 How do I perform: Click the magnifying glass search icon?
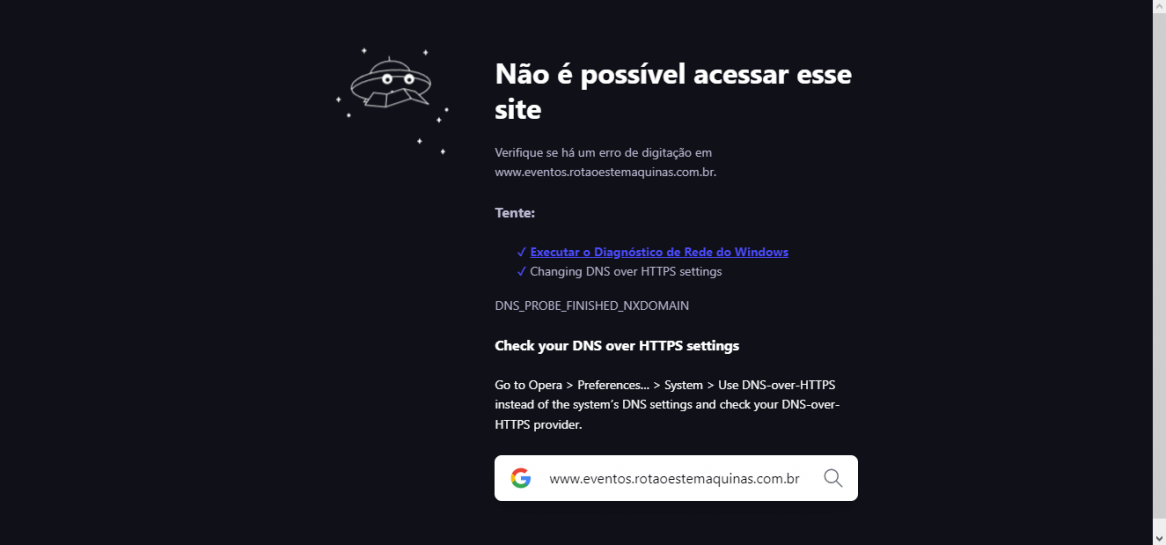point(833,478)
